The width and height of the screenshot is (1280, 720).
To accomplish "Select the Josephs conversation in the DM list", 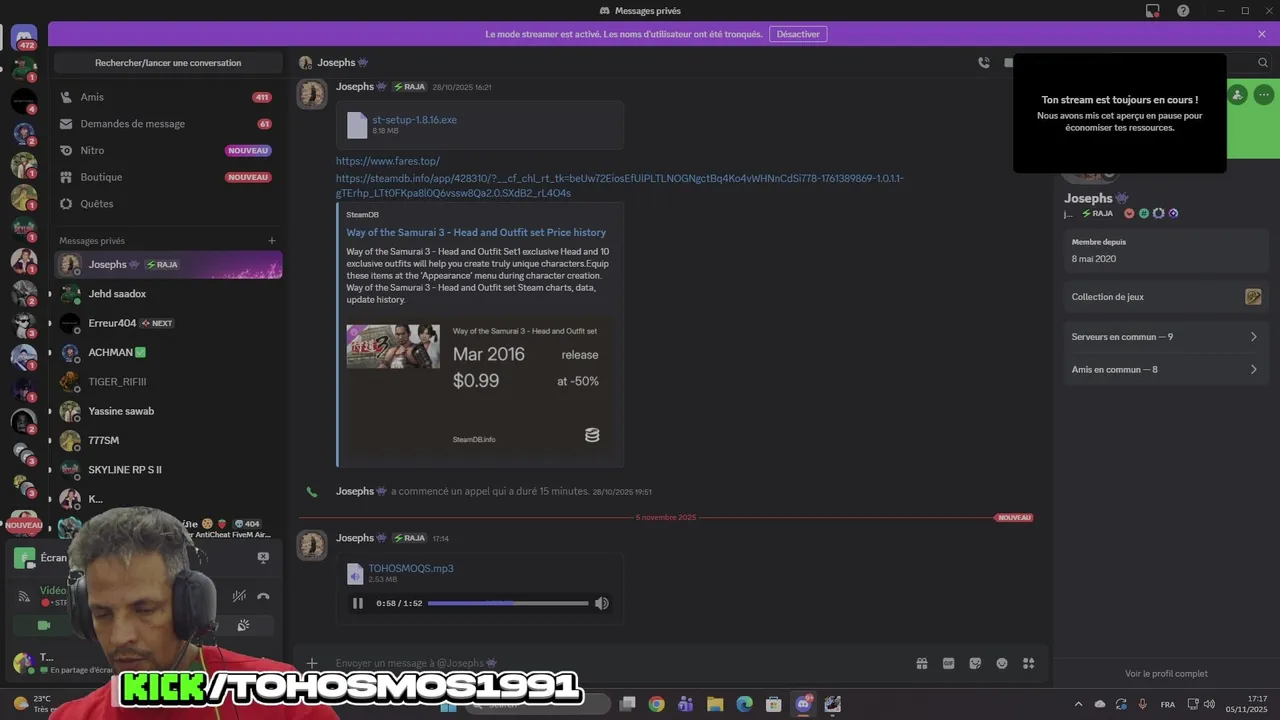I will click(168, 264).
